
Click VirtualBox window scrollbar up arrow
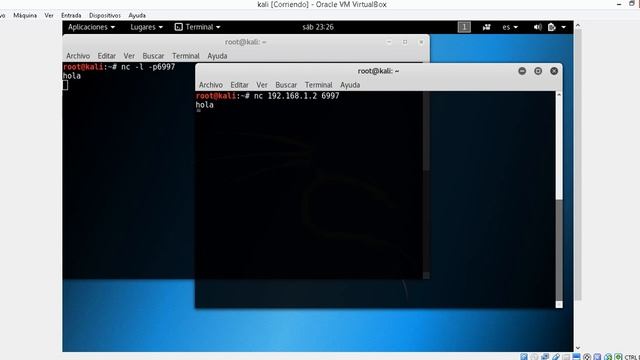coord(578,26)
